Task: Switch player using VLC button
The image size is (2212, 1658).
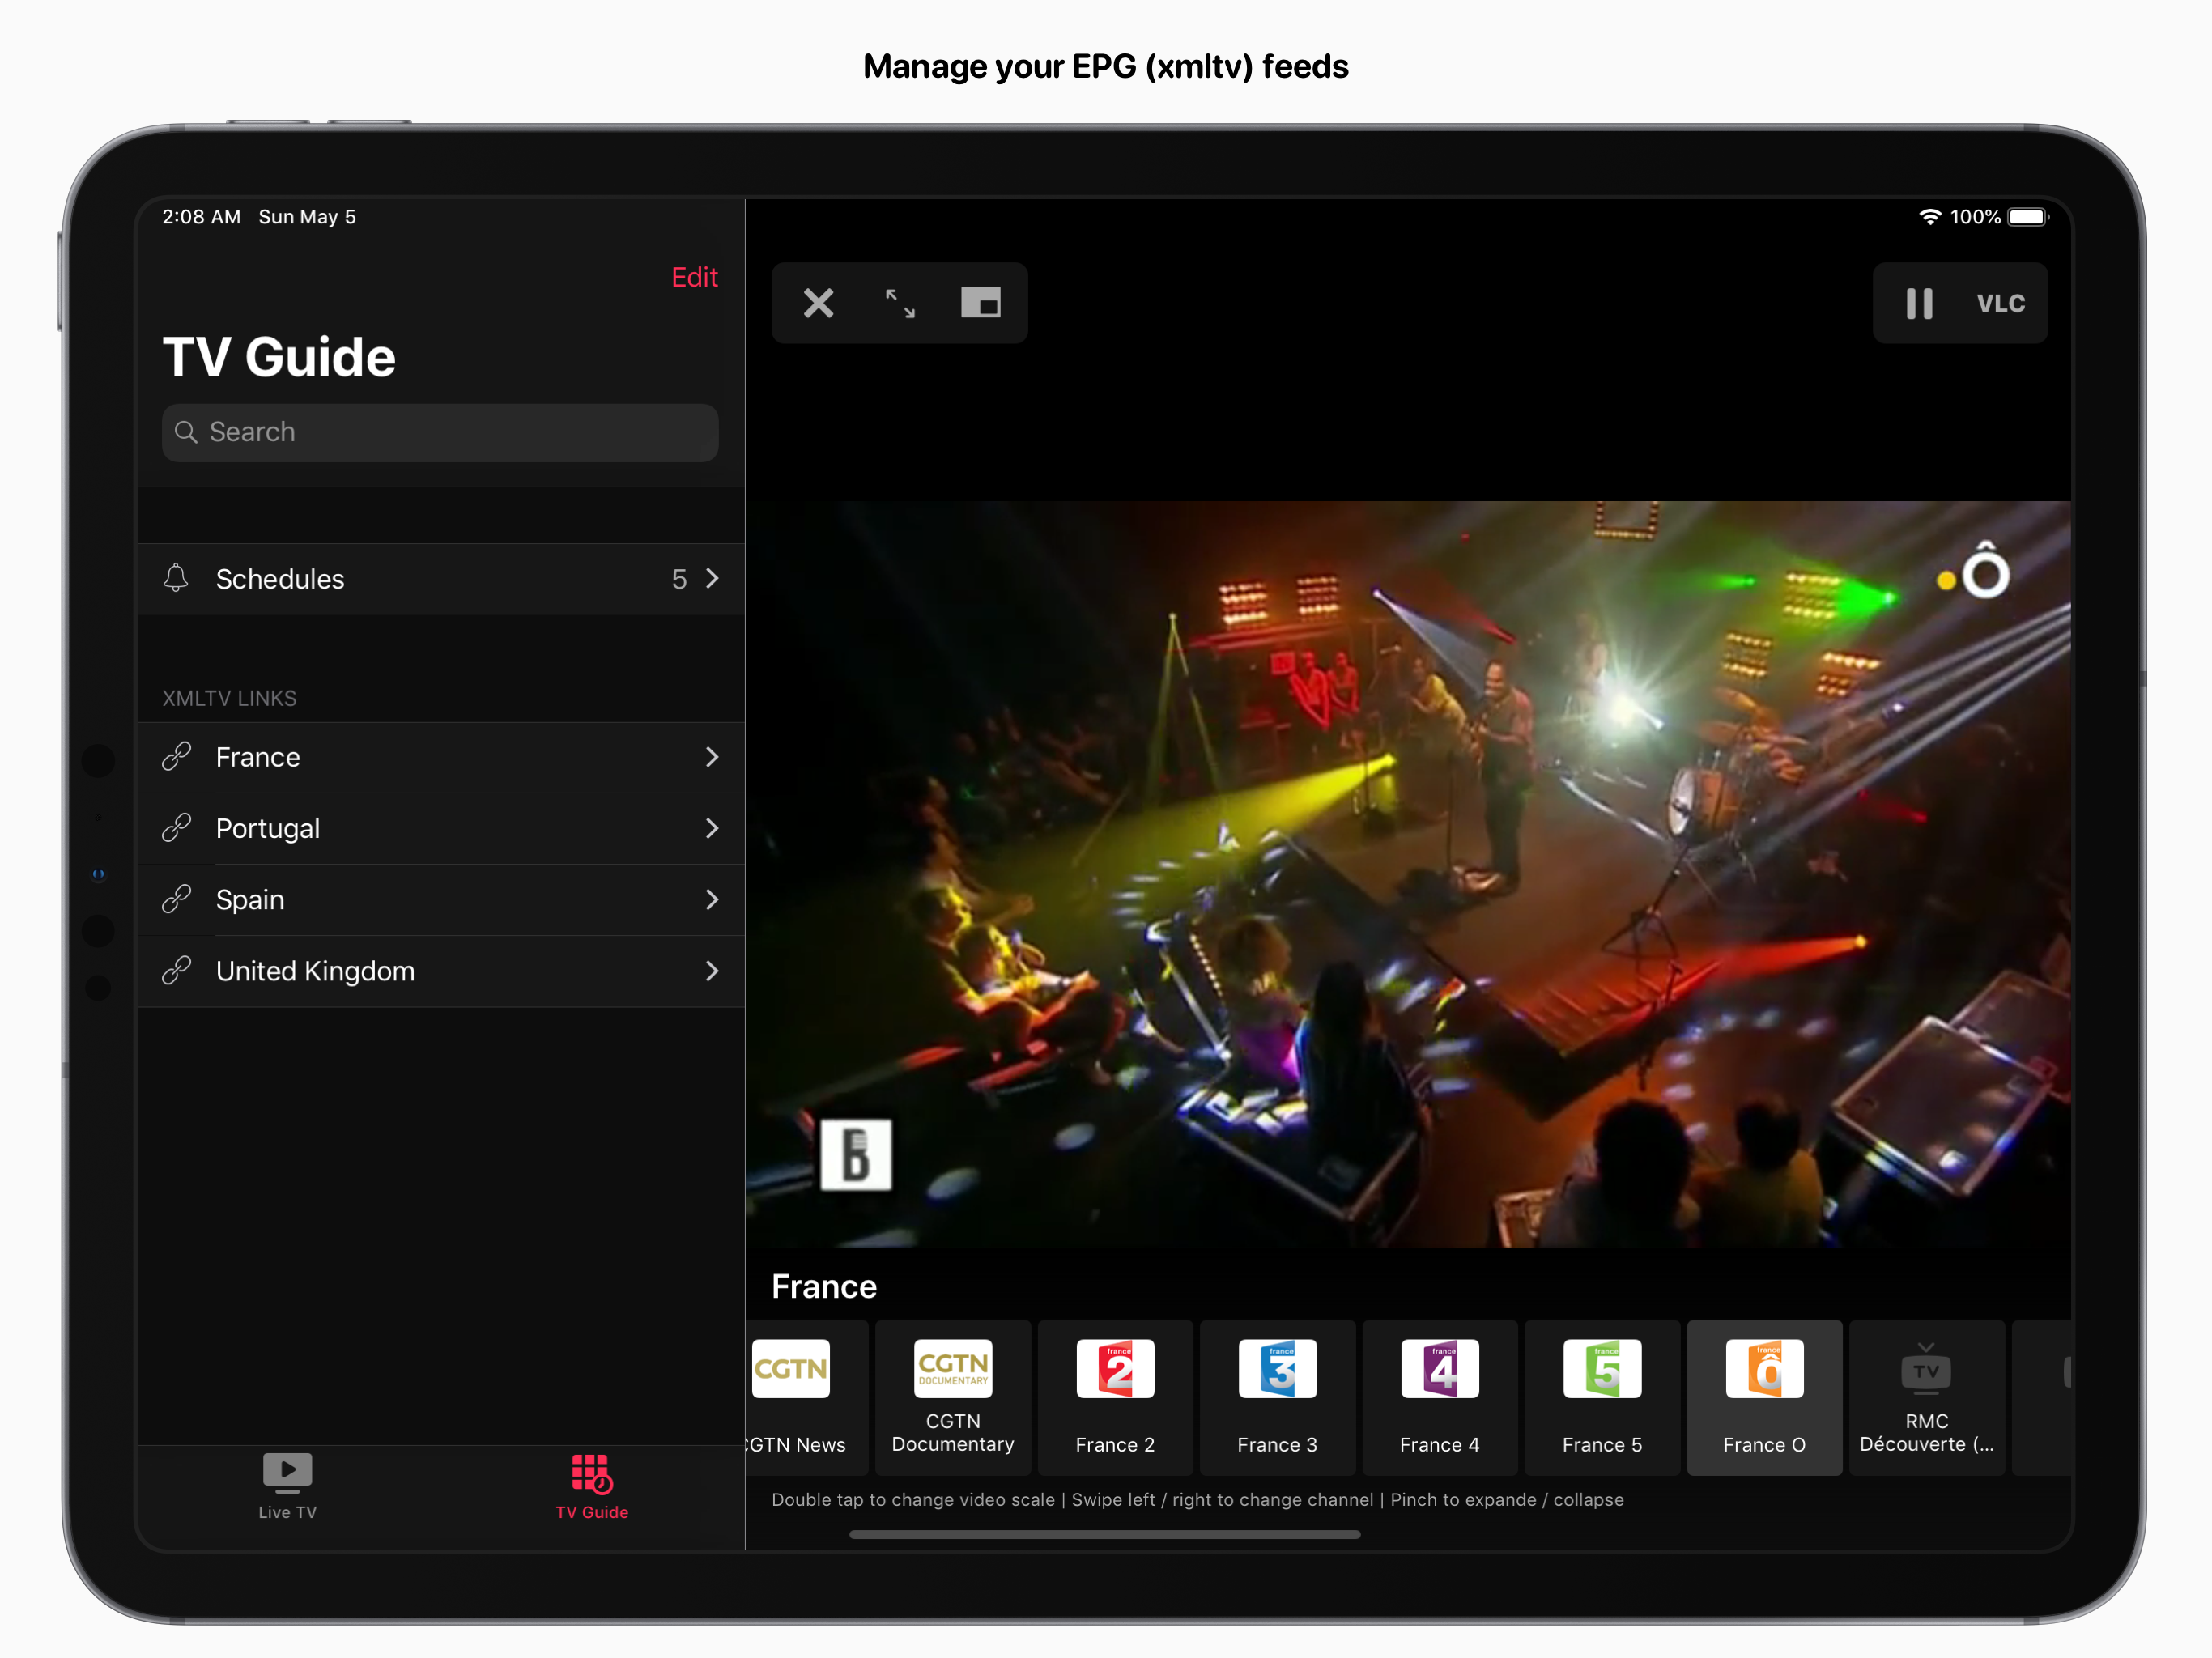Action: pos(2000,303)
